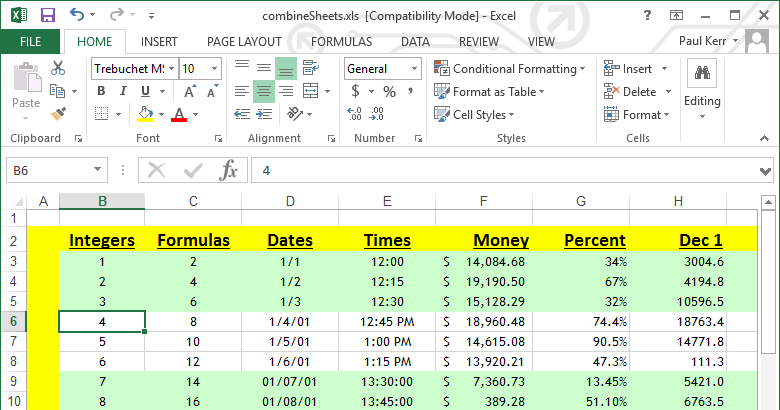Apply the red font color

tap(179, 114)
